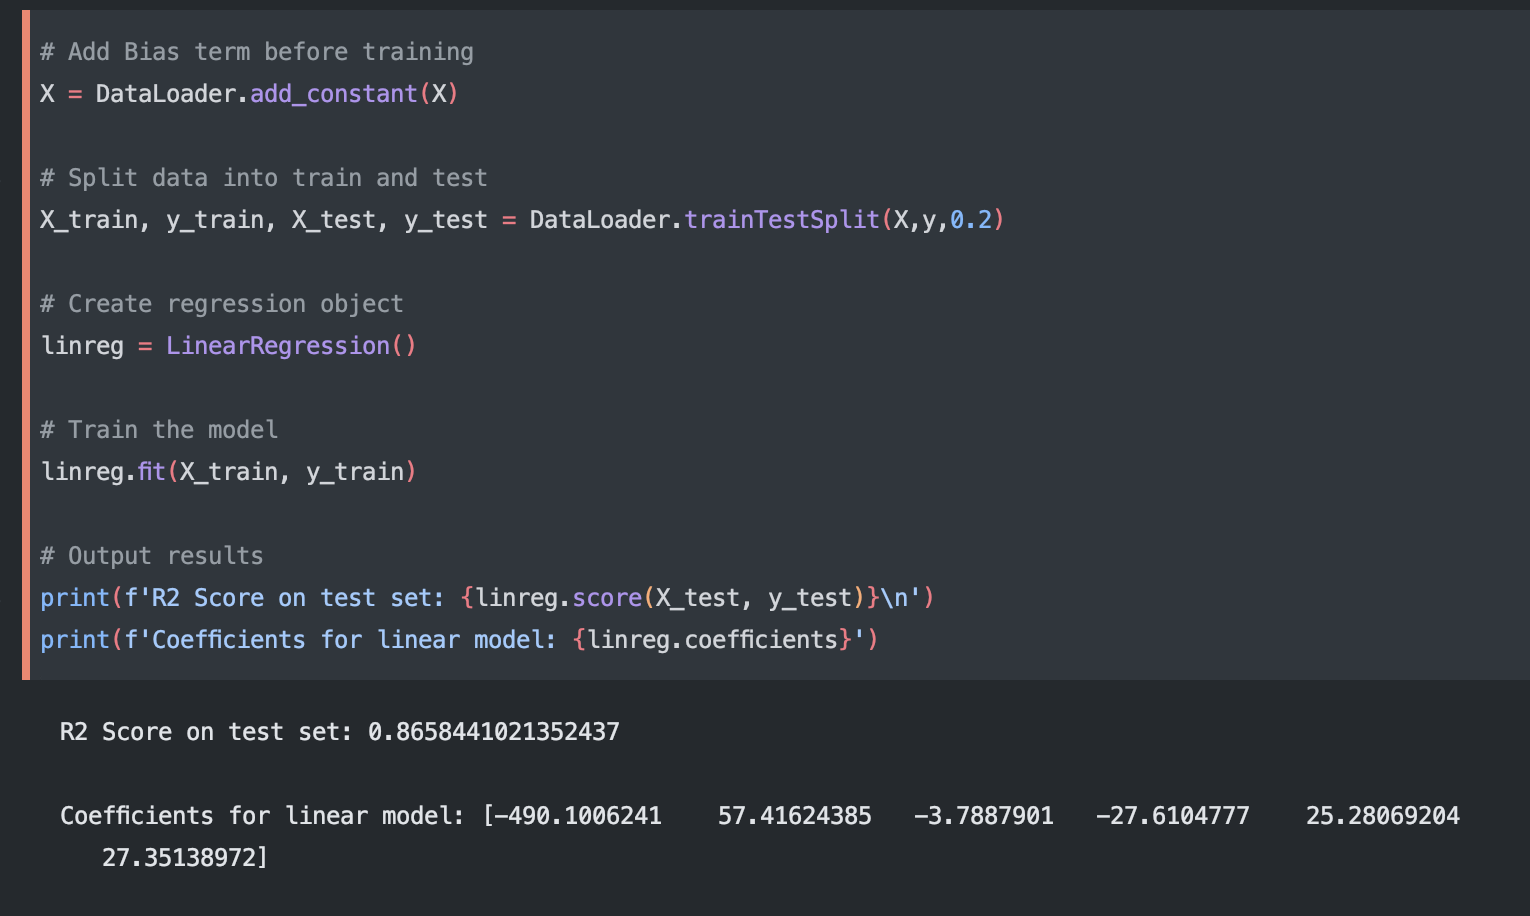This screenshot has width=1530, height=916.
Task: Click the linreg variable in the assignment line
Action: coord(83,346)
